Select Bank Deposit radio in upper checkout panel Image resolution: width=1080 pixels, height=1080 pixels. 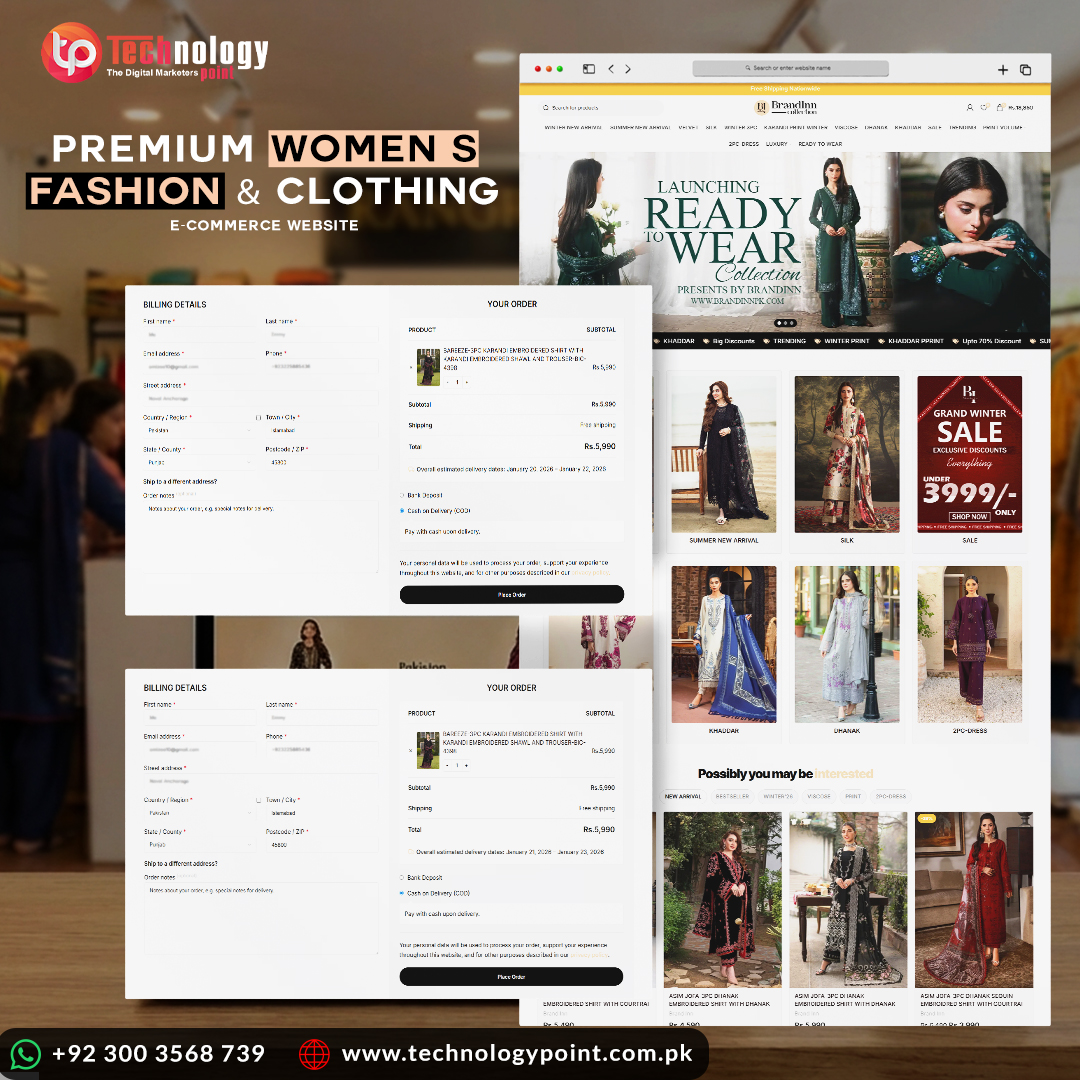(x=402, y=495)
